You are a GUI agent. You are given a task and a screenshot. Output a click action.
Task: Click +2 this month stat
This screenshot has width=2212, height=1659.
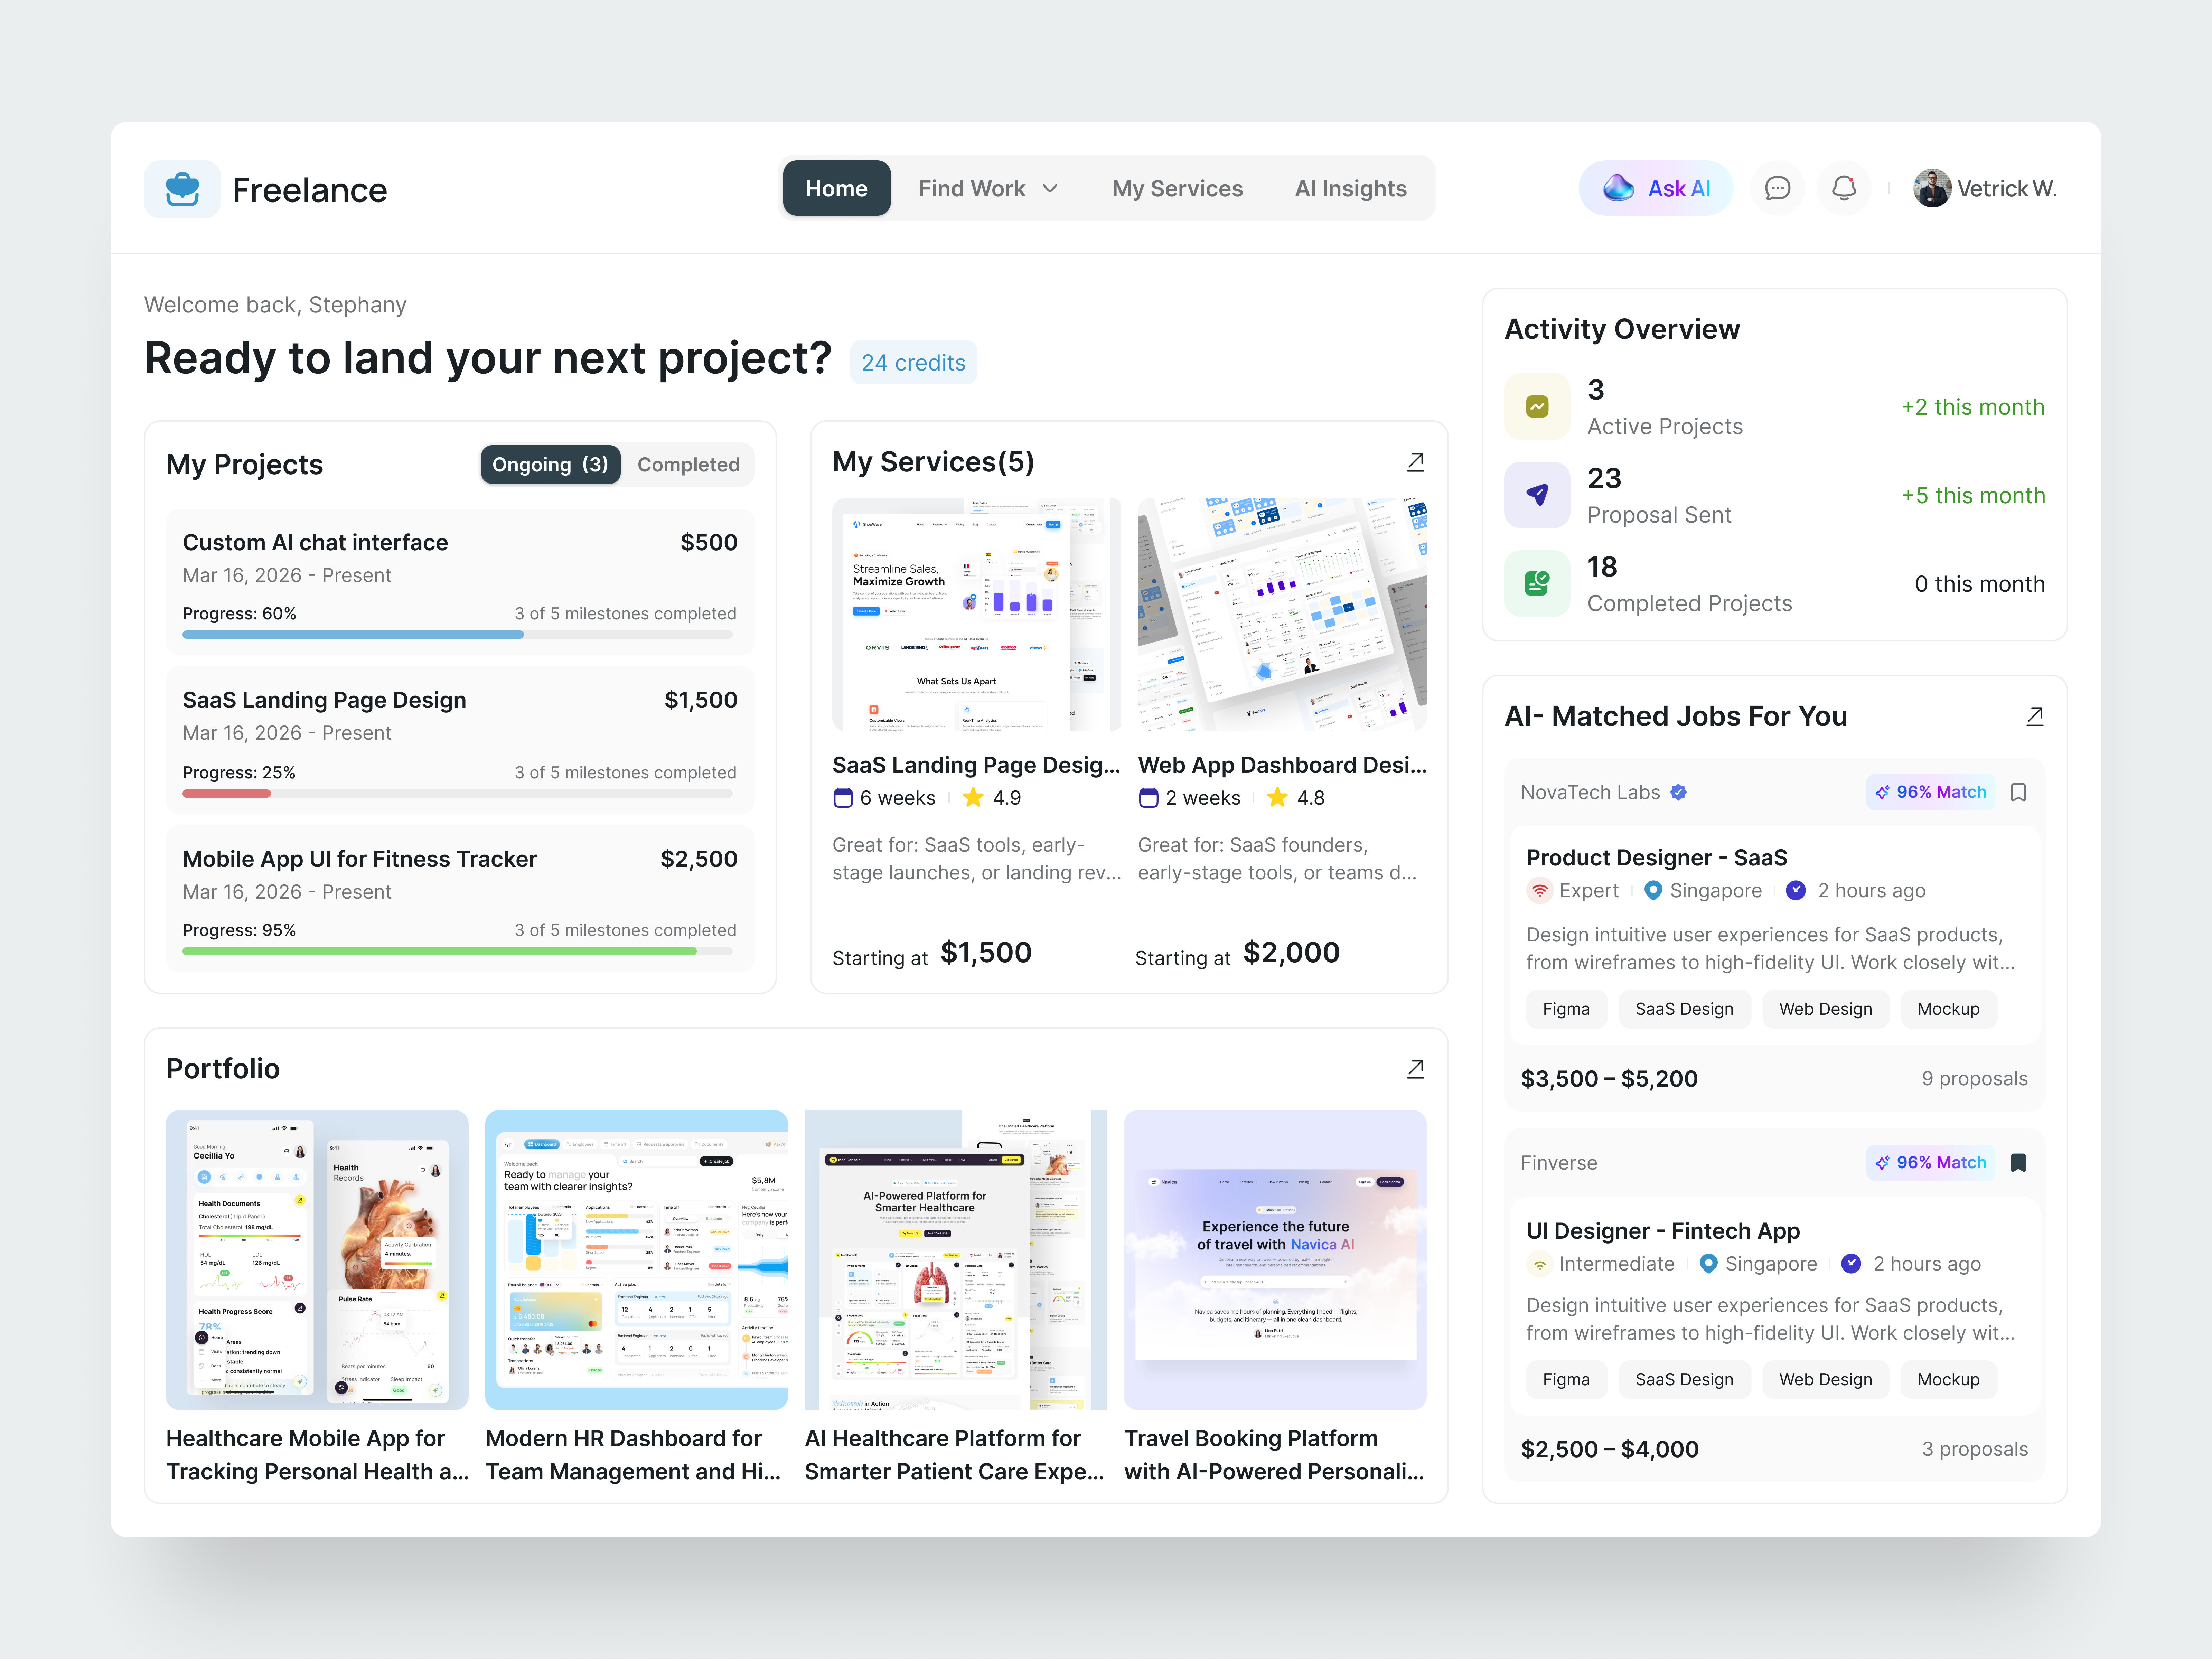[x=1972, y=407]
